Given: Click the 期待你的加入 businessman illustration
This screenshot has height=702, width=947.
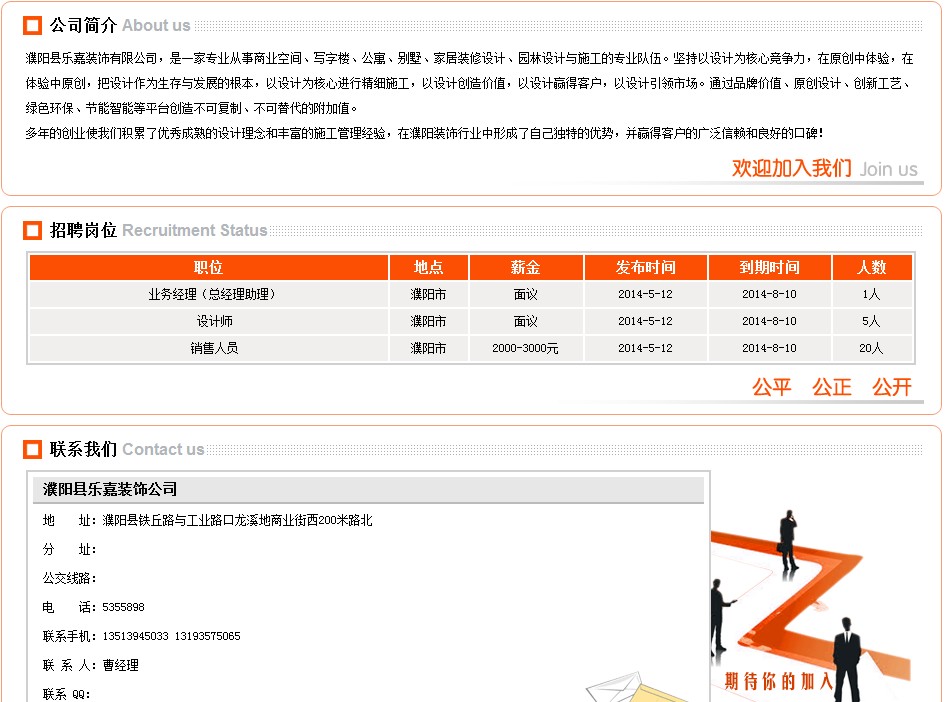Looking at the screenshot, I should 809,606.
